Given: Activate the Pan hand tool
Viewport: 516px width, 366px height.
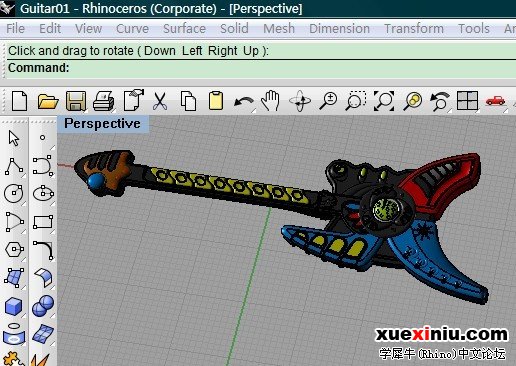Looking at the screenshot, I should point(270,101).
